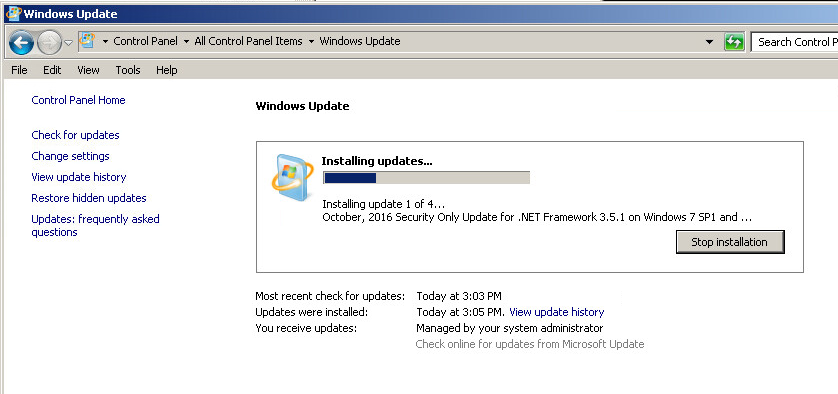Expand the dropdown before Control Panel breadcrumb
This screenshot has height=394, width=838.
(105, 41)
